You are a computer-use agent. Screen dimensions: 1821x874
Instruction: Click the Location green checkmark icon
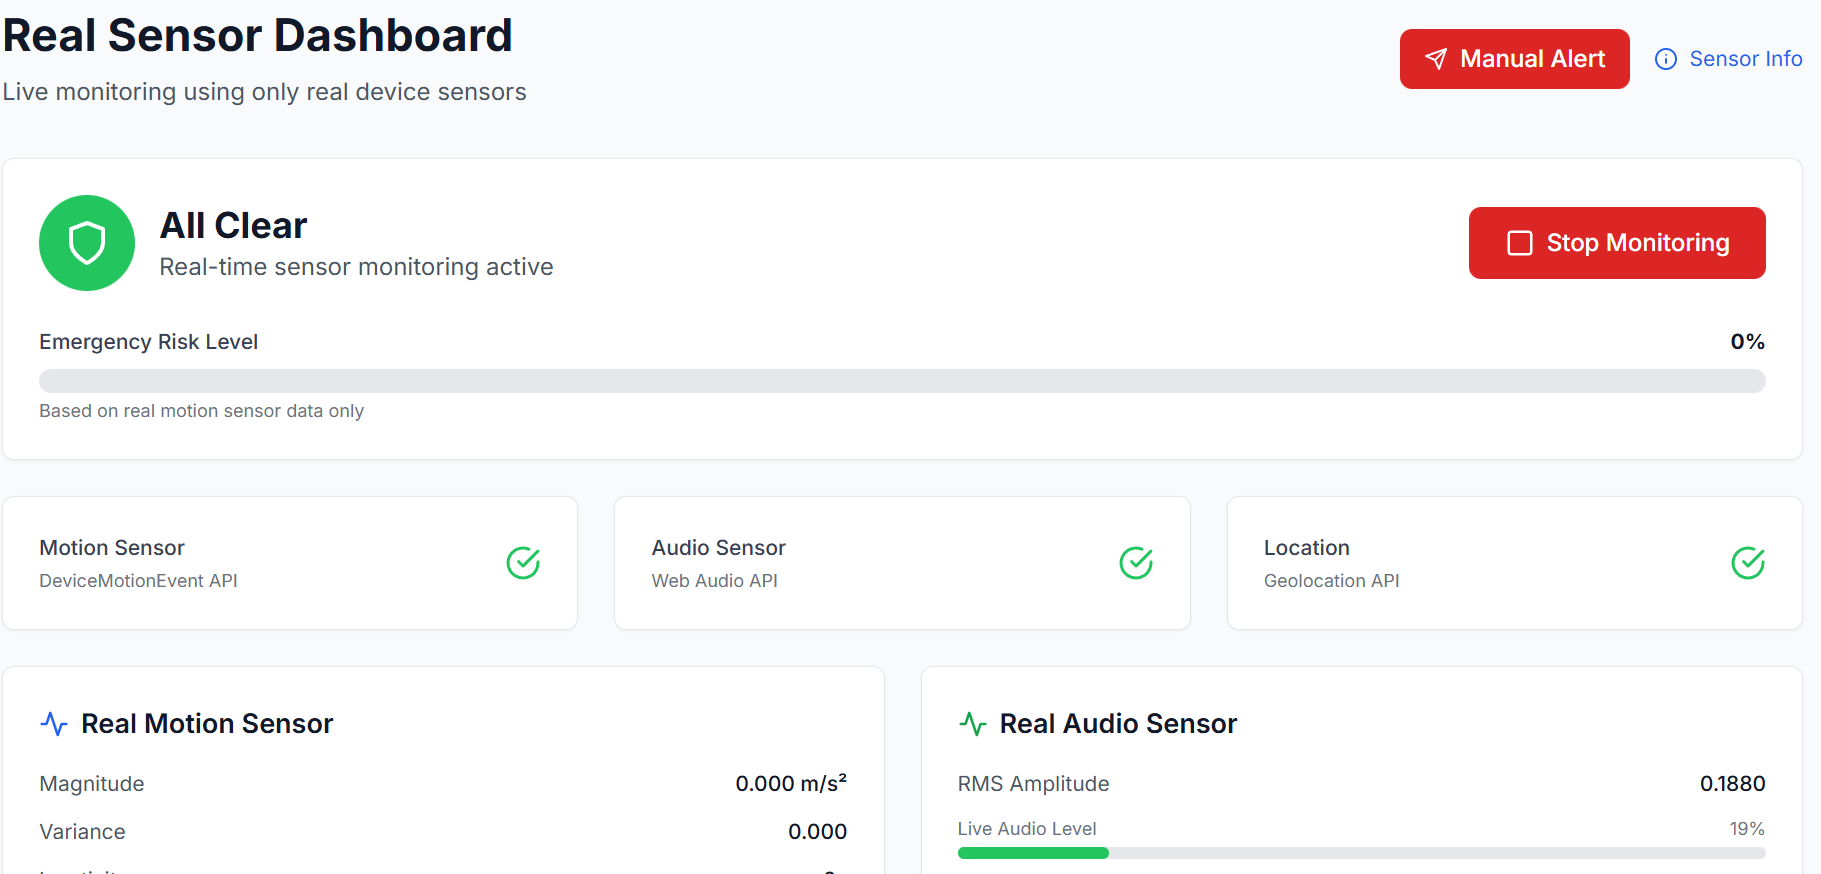(x=1748, y=563)
